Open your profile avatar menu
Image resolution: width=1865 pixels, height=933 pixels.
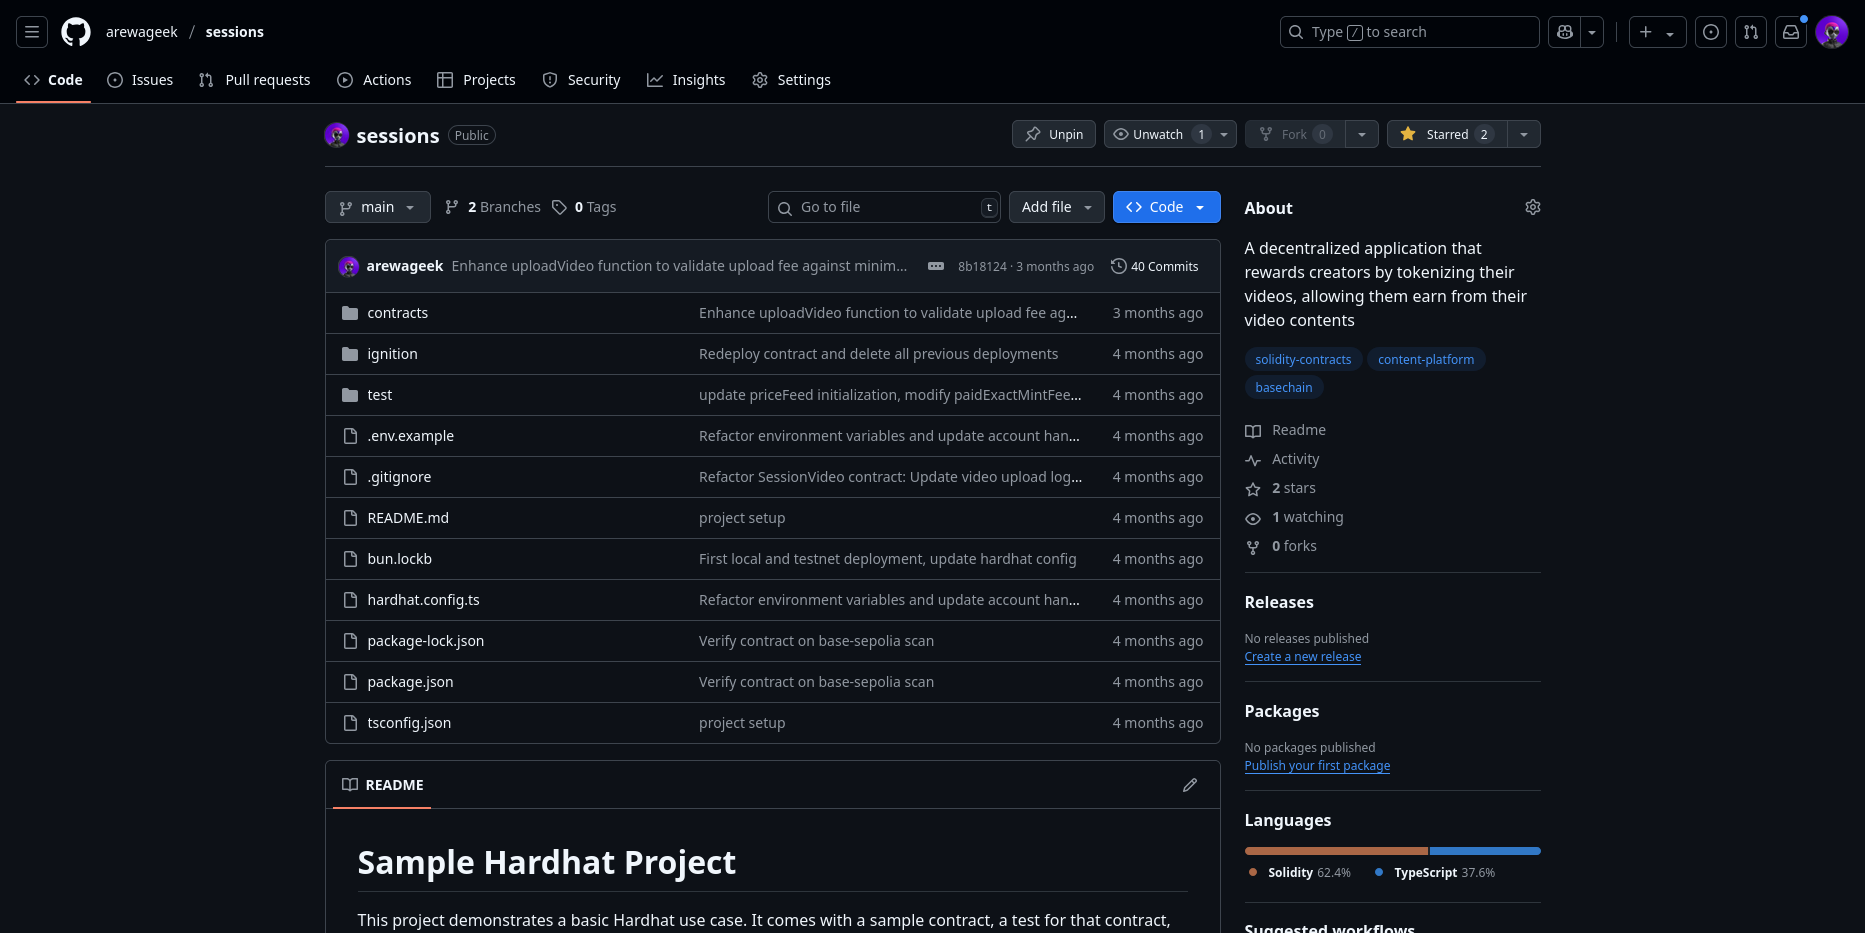click(x=1831, y=31)
